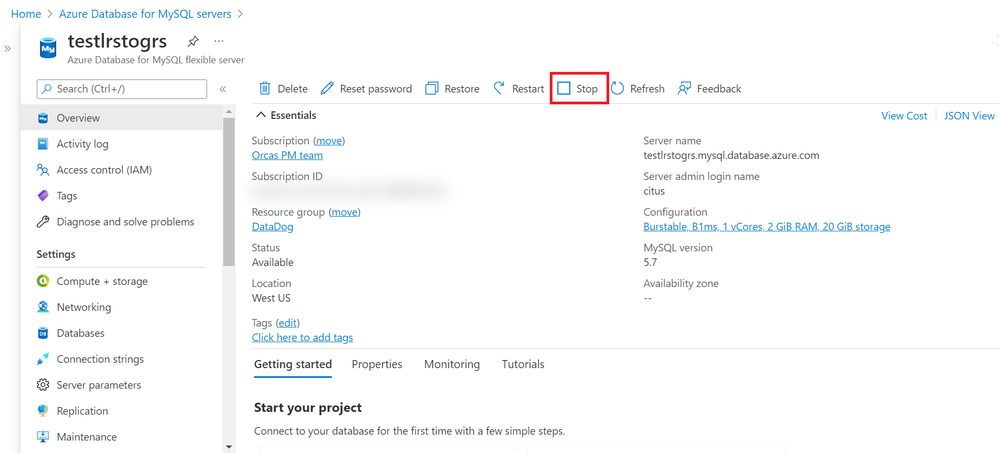Click the Activity log icon

[43, 144]
